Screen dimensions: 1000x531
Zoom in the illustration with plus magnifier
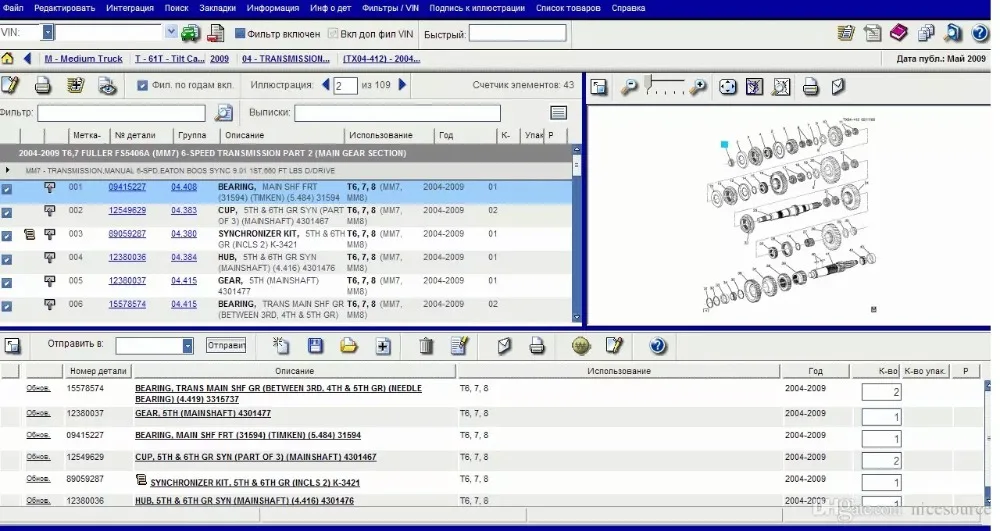click(699, 87)
